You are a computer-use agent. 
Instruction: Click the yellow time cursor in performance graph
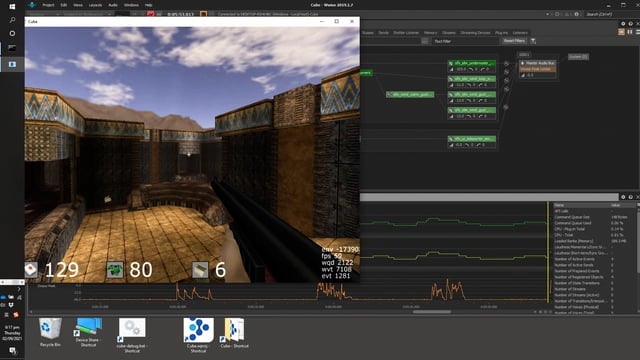click(x=548, y=252)
